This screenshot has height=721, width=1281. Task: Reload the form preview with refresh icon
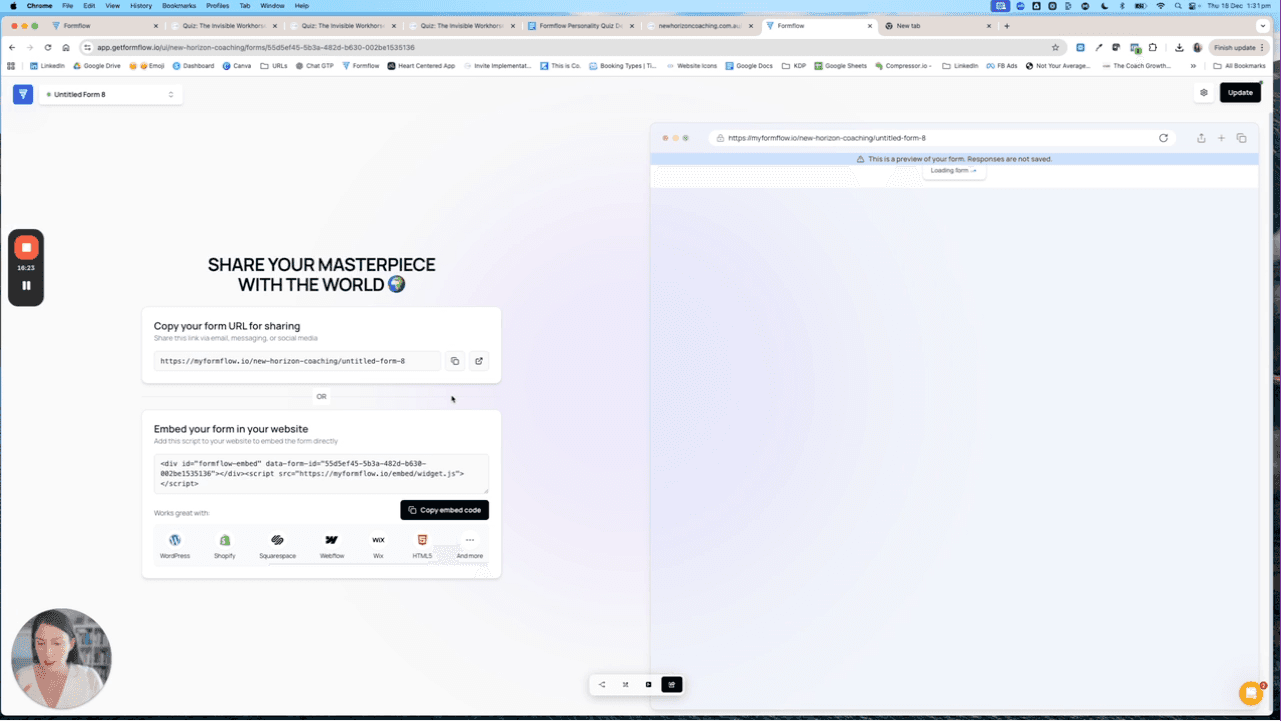tap(1163, 138)
